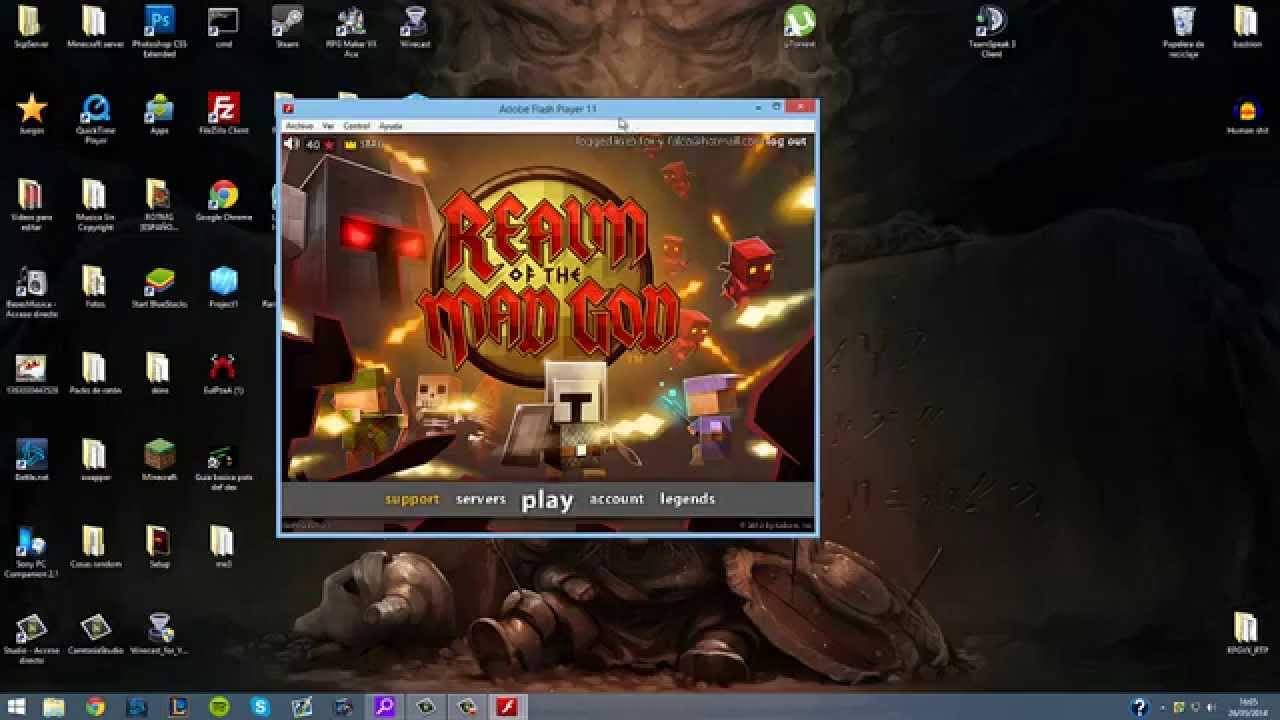
Task: Open File Explorer from the taskbar
Action: pyautogui.click(x=54, y=707)
